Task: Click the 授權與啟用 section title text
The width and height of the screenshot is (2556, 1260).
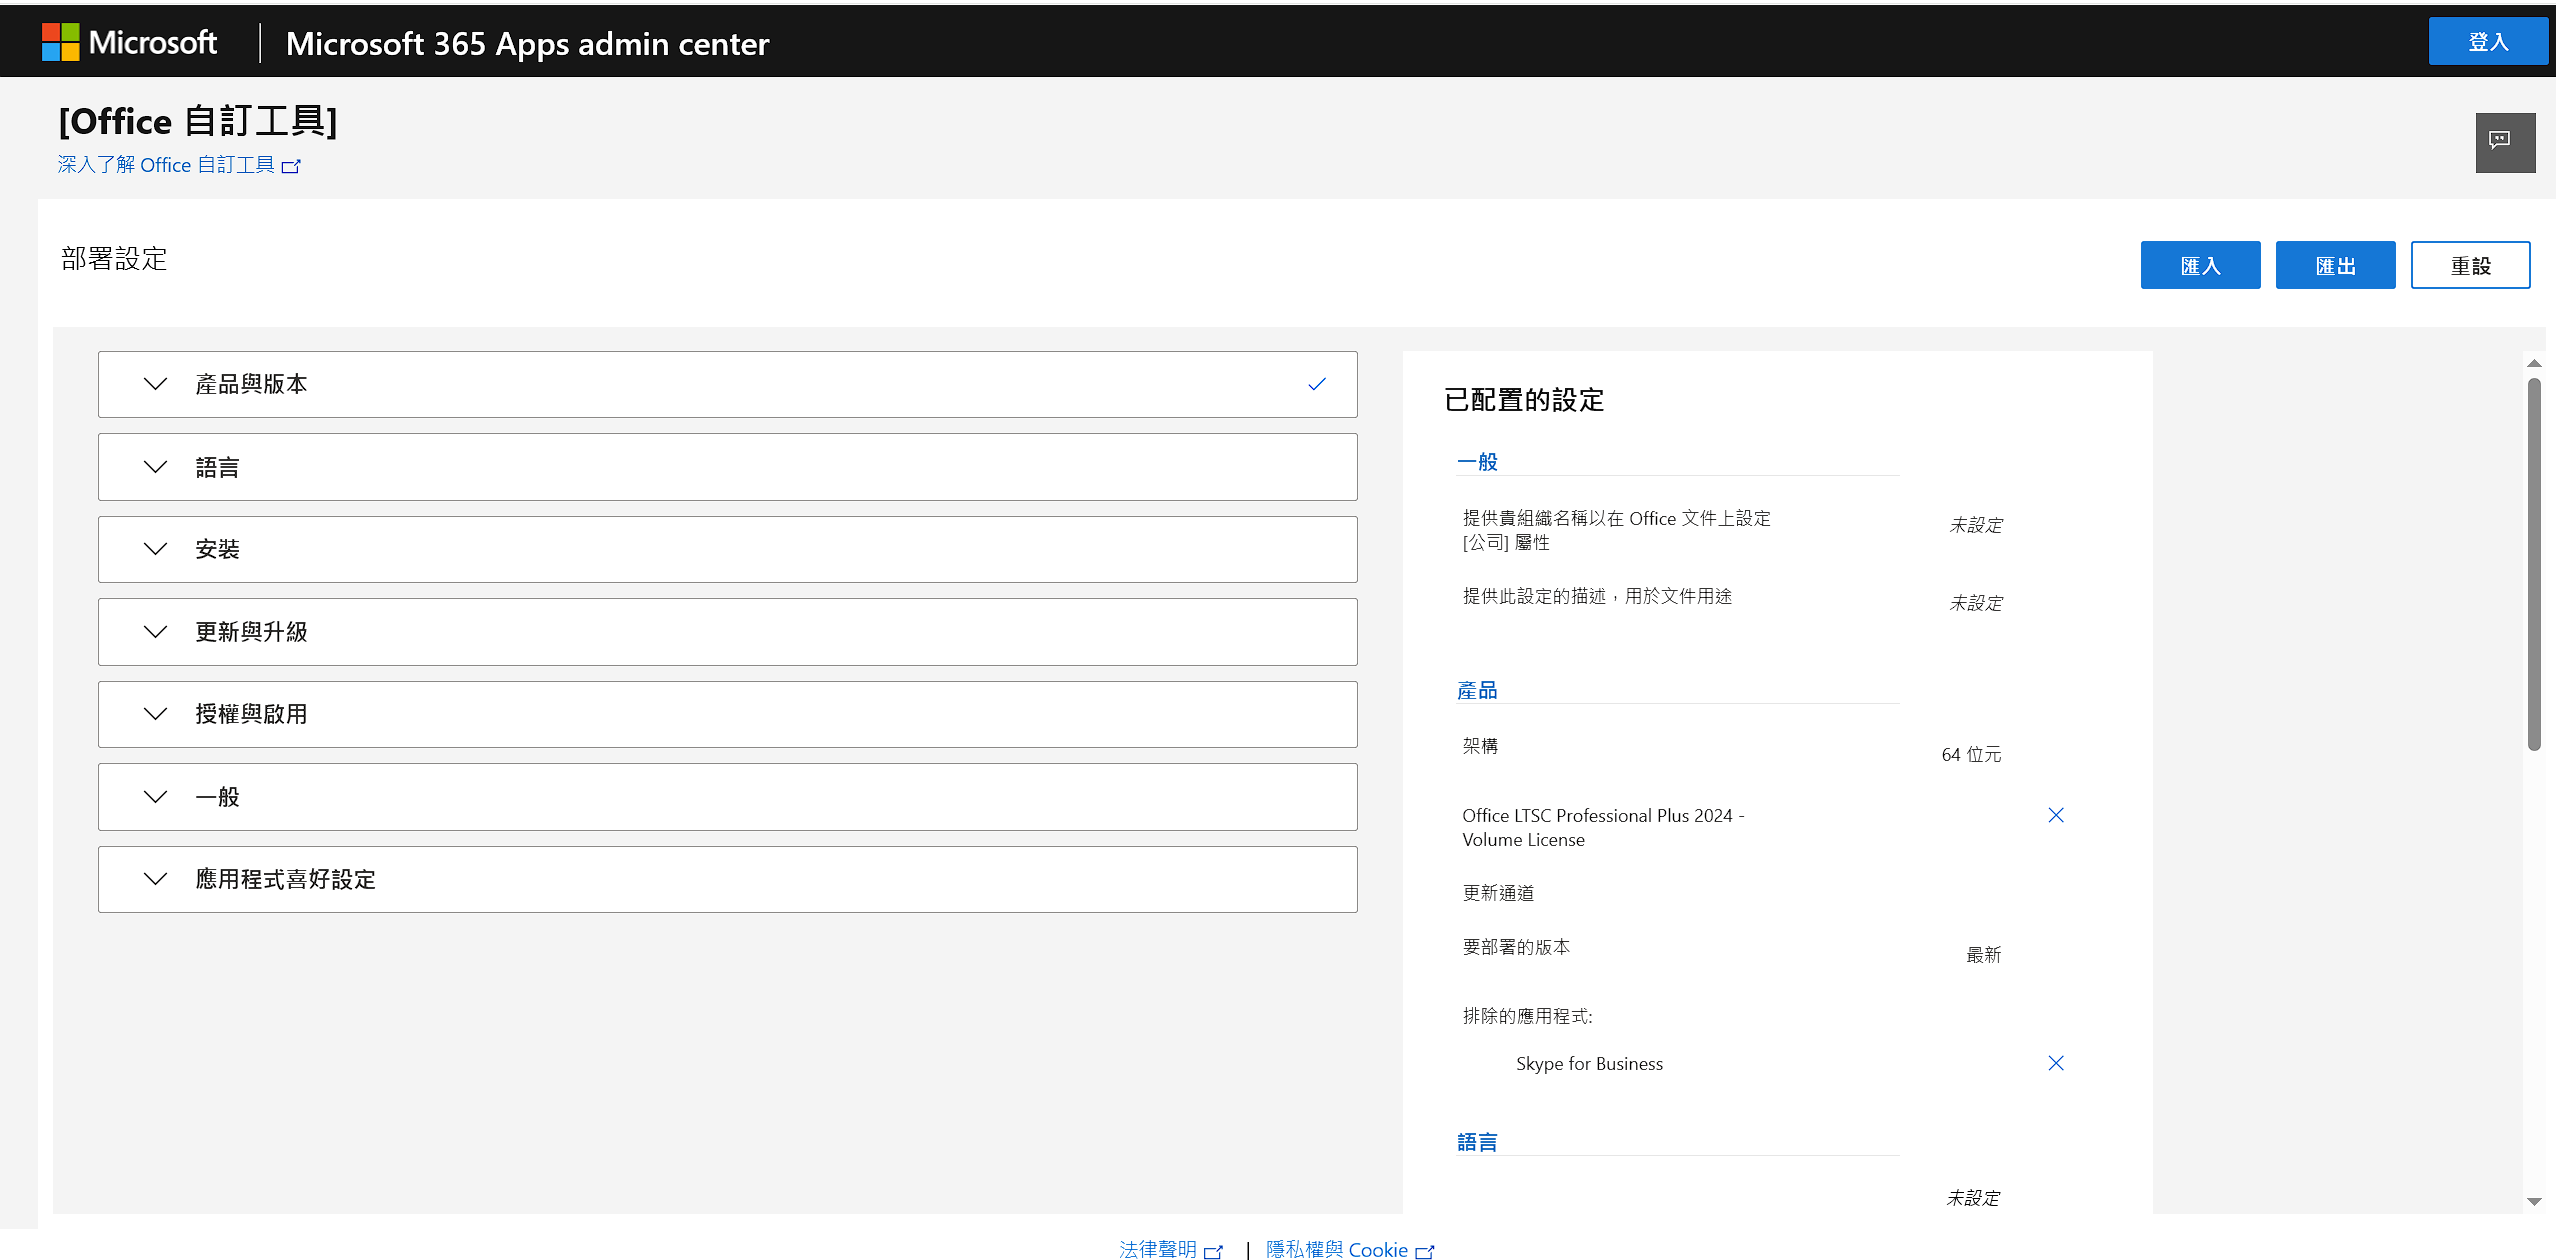Action: [x=251, y=714]
